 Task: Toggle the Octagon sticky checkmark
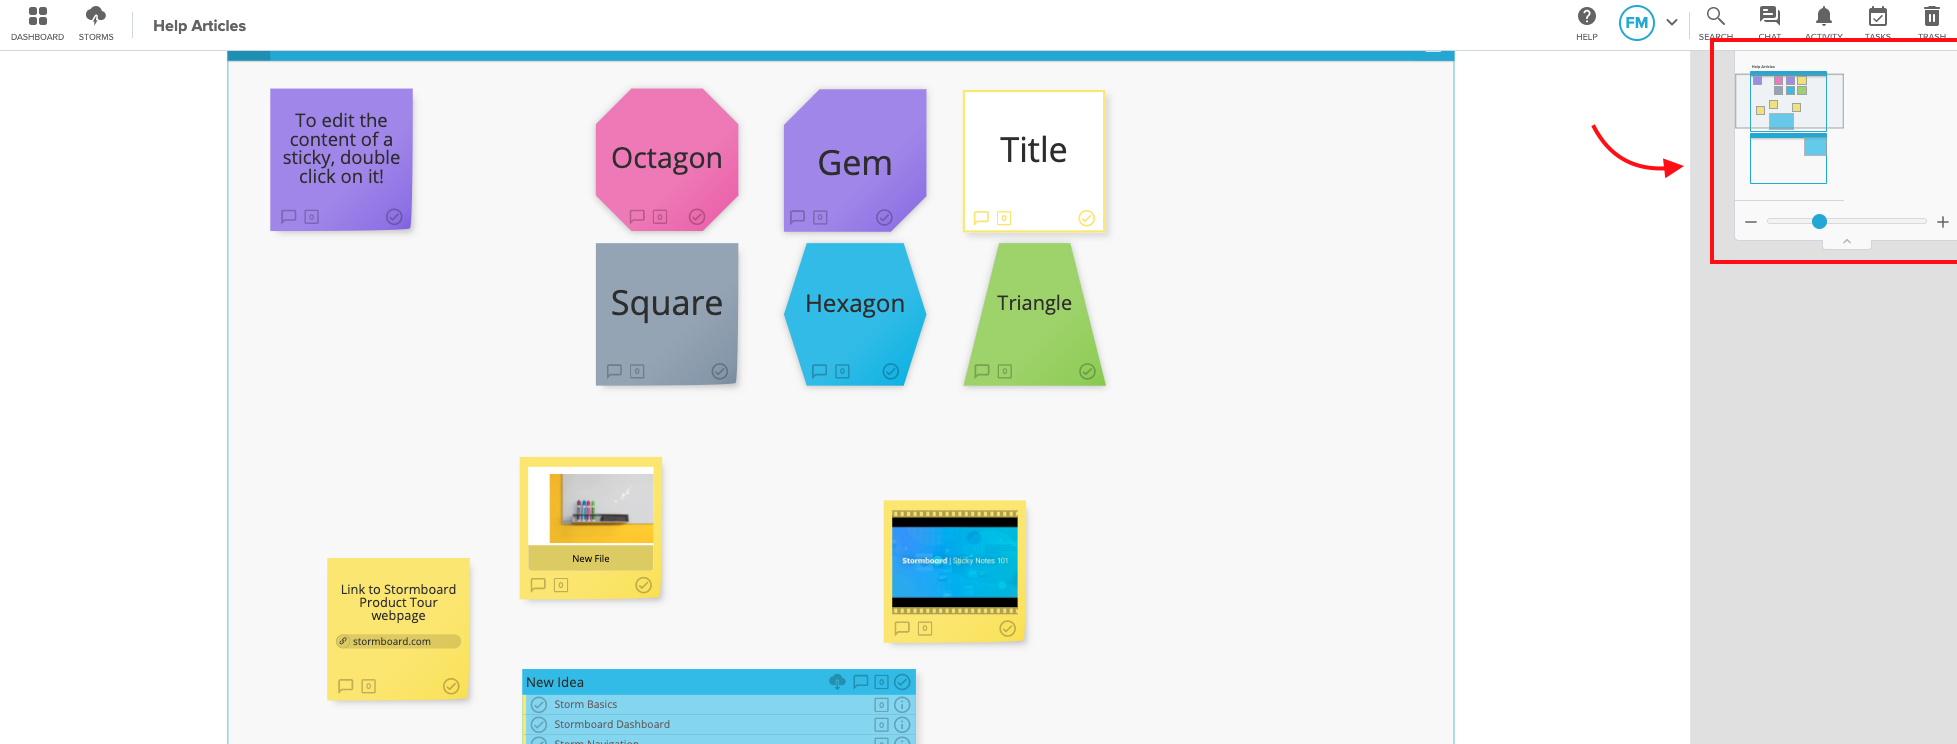697,217
